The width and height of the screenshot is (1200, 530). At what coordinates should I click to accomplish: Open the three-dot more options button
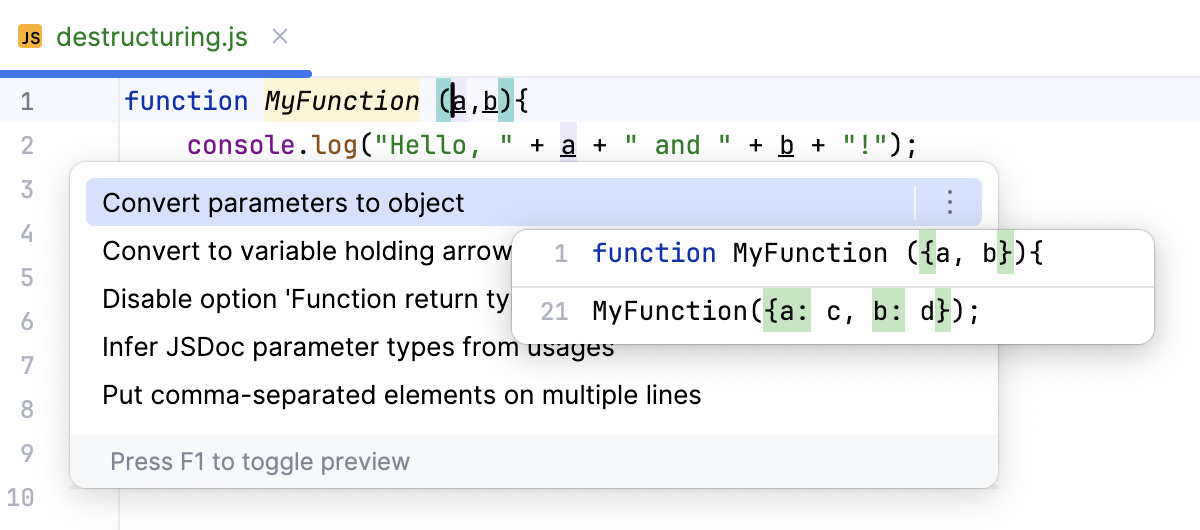coord(949,203)
